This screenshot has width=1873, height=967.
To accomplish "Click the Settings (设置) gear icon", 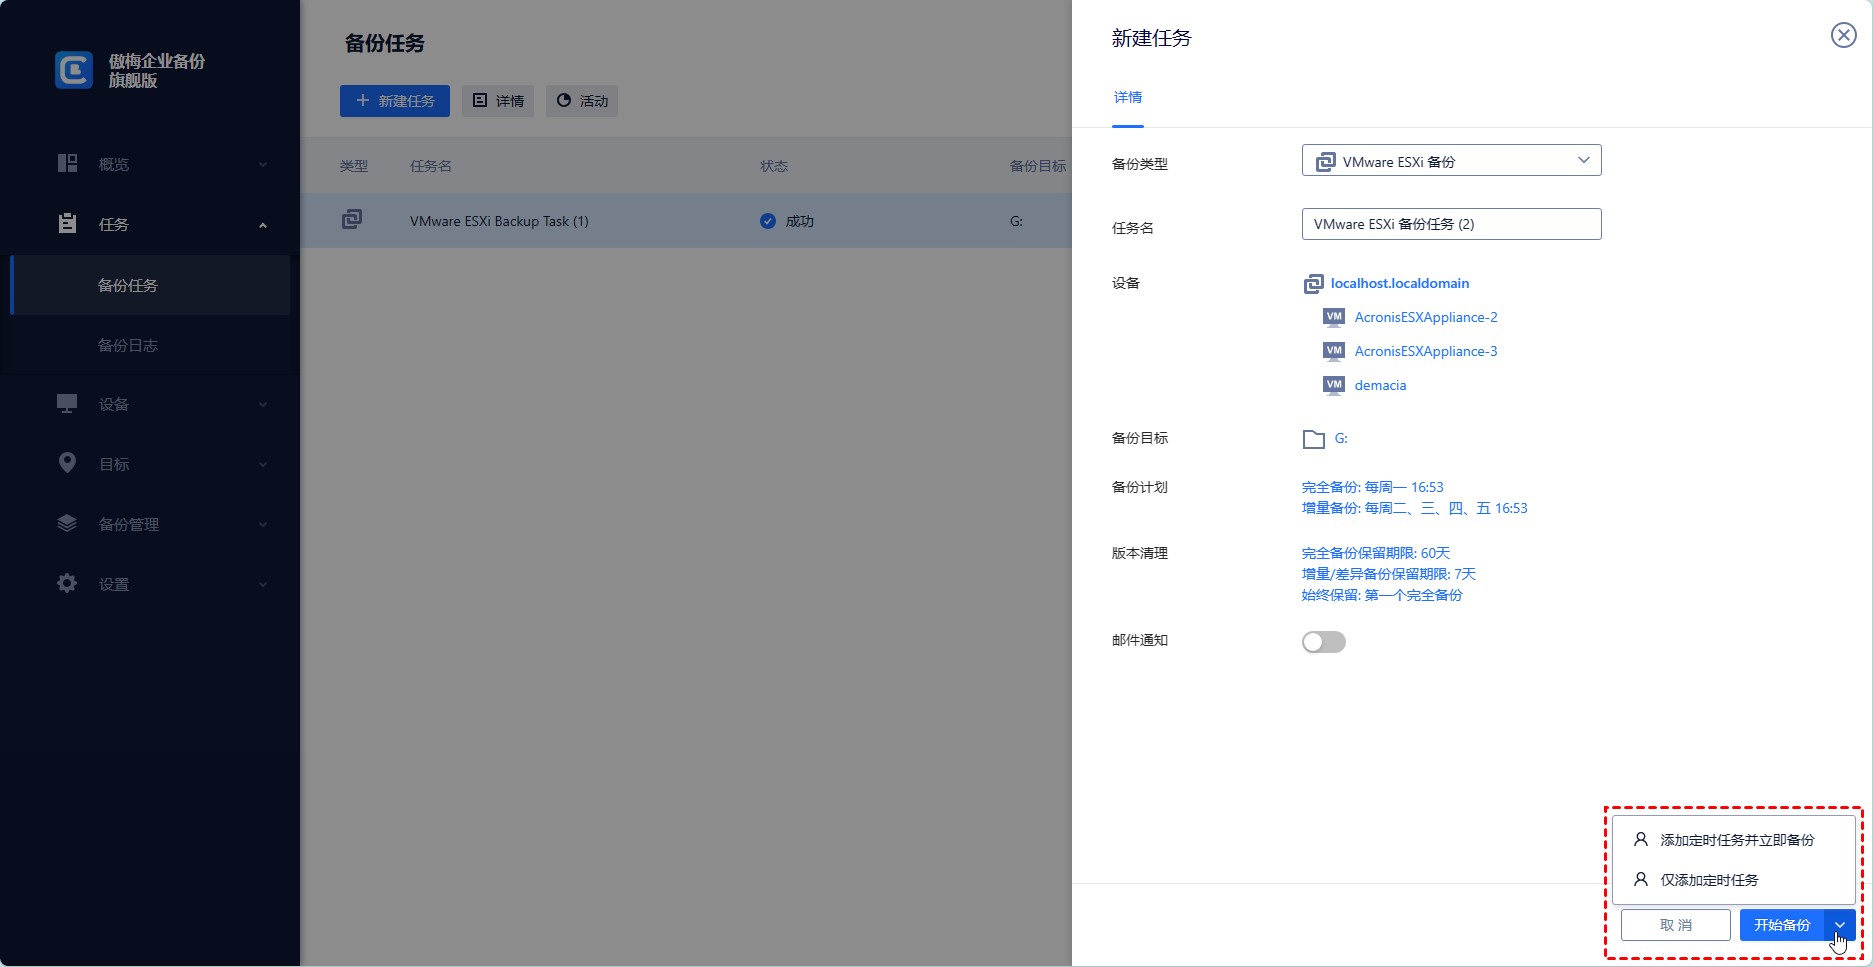I will point(67,583).
